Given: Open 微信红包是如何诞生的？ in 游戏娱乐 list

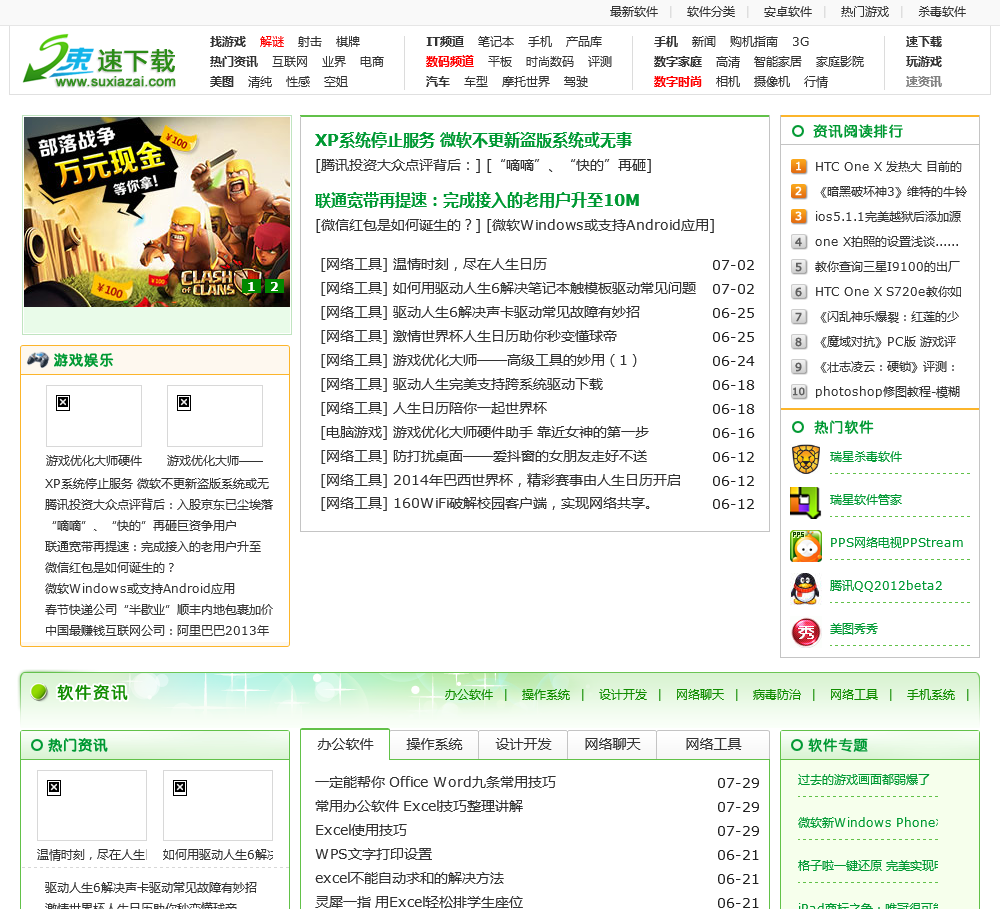Looking at the screenshot, I should coord(110,568).
